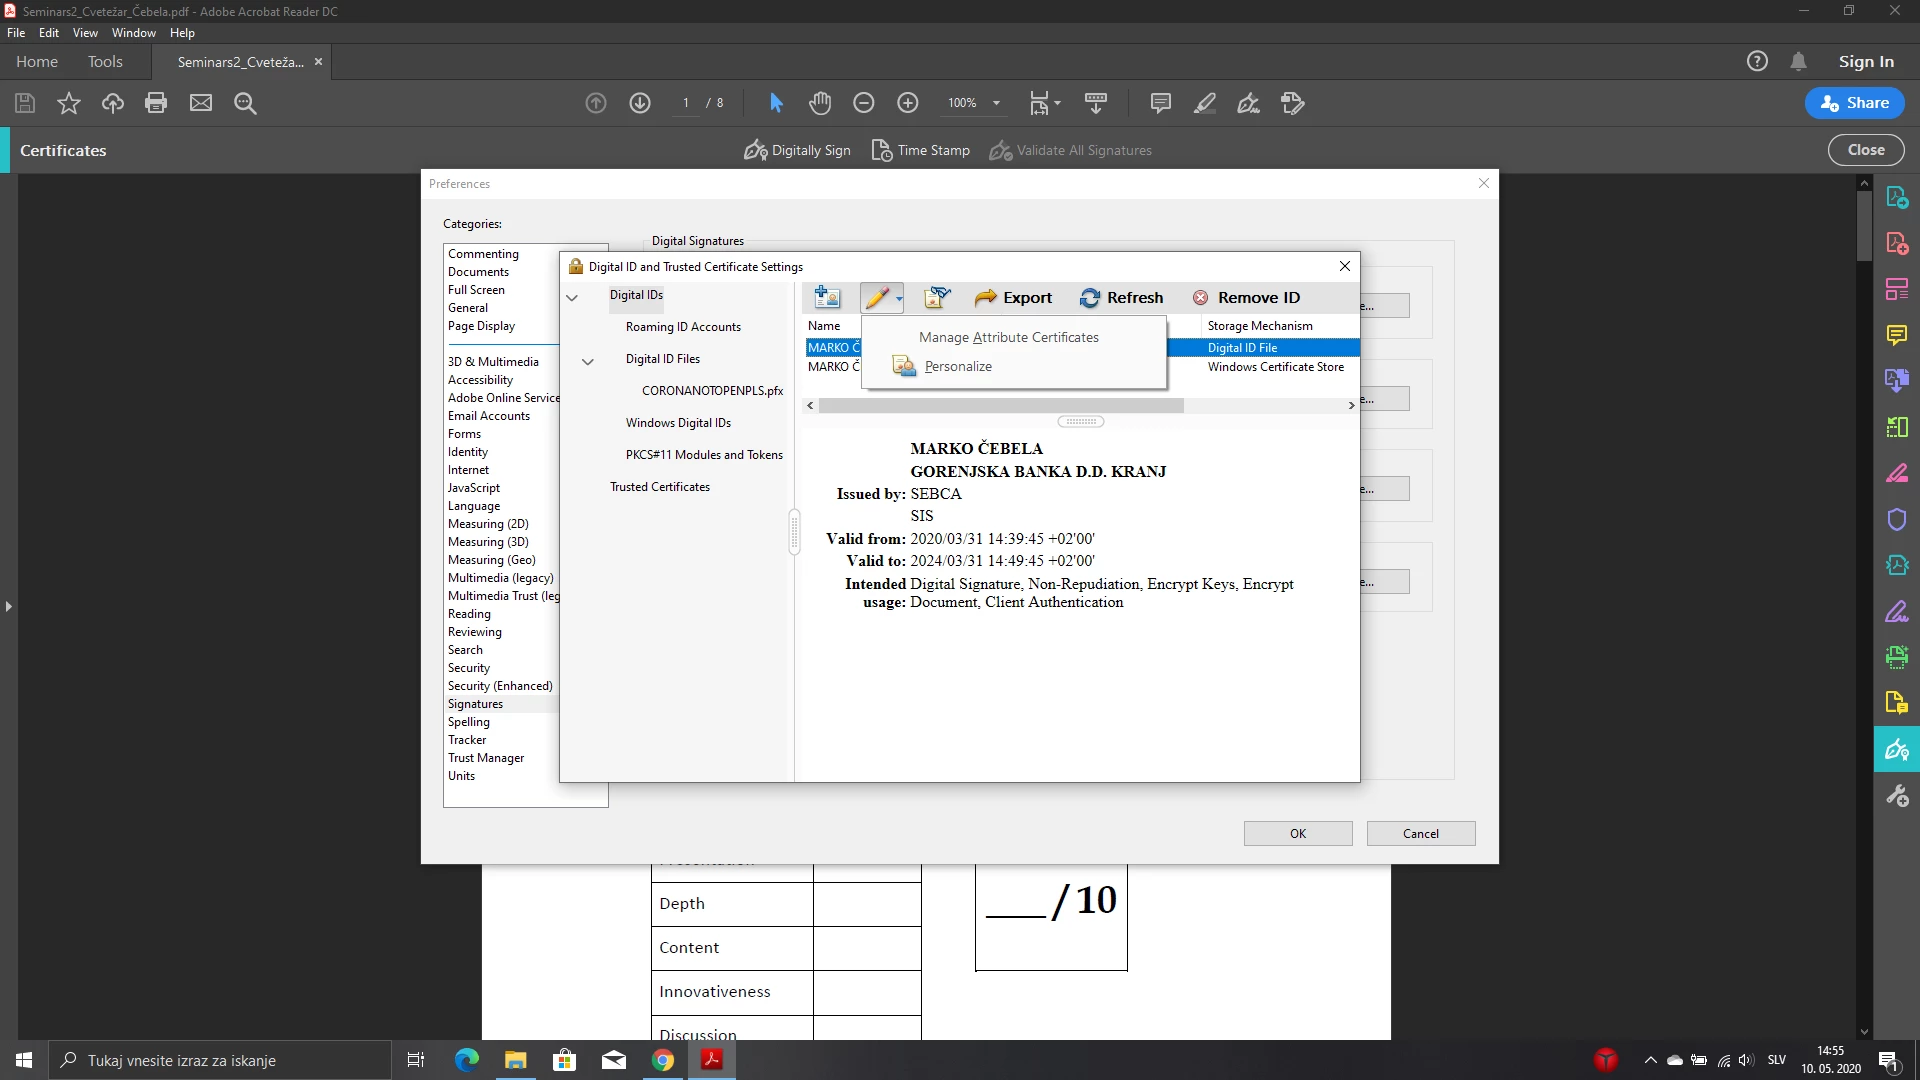Open Chrome from the Windows taskbar
This screenshot has height=1080, width=1920.
(663, 1060)
